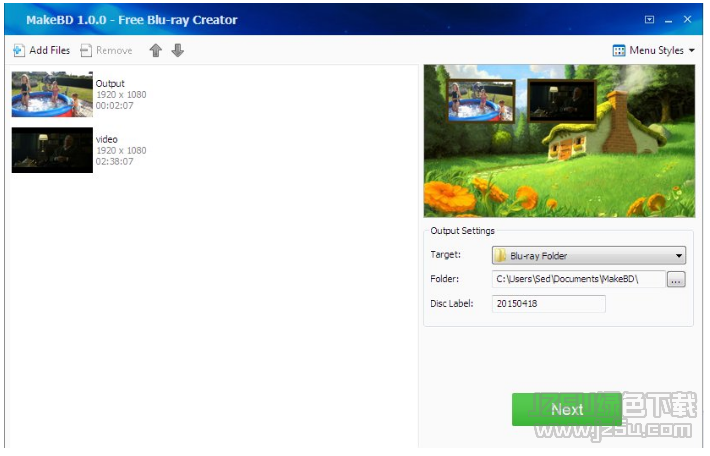Click the Remove toolbar button
Image resolution: width=710 pixels, height=456 pixels.
[106, 50]
